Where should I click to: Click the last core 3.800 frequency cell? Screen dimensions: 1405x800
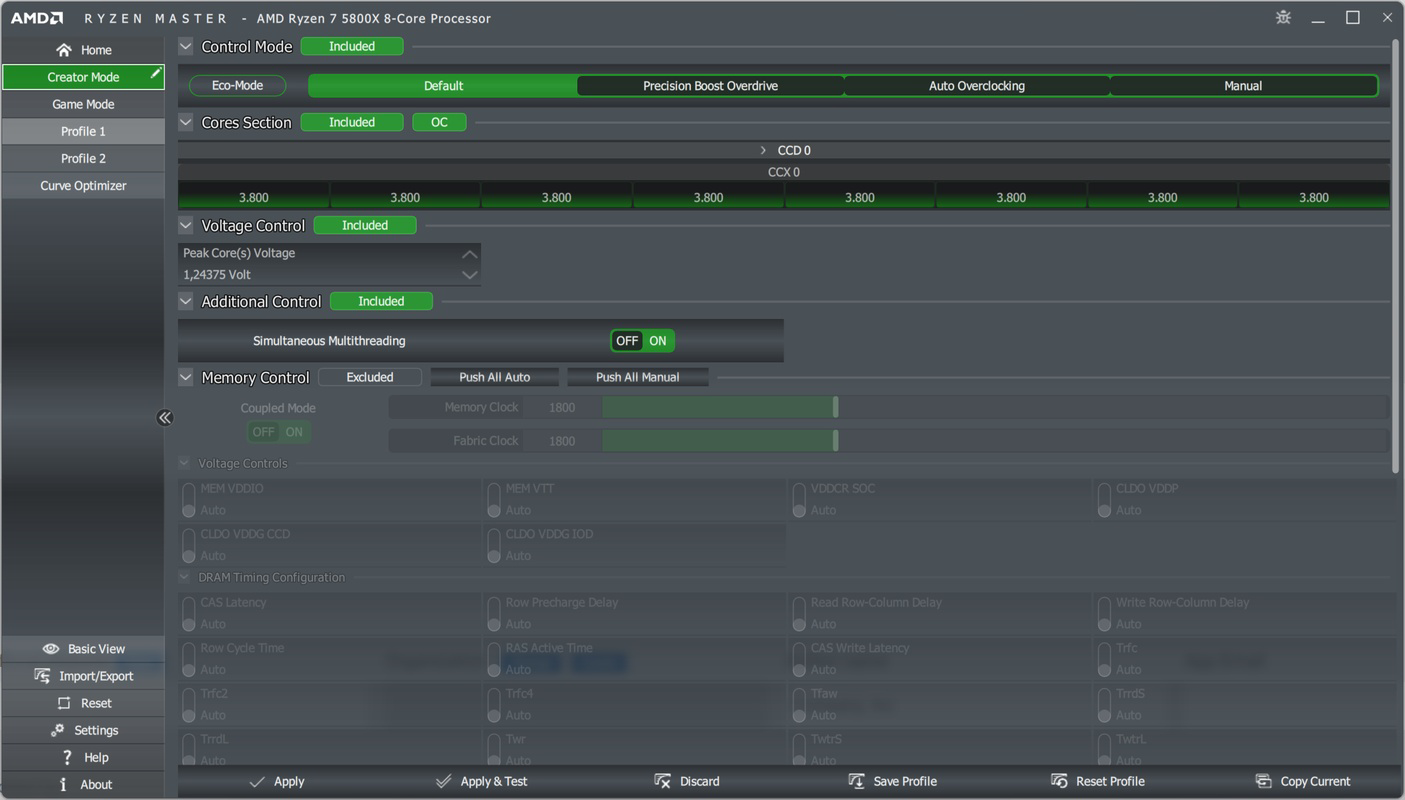1313,197
